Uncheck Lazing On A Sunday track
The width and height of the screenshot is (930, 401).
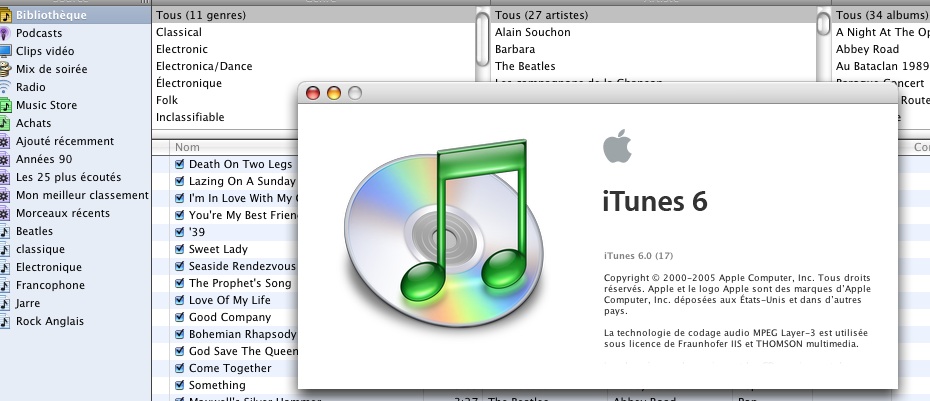[x=180, y=181]
